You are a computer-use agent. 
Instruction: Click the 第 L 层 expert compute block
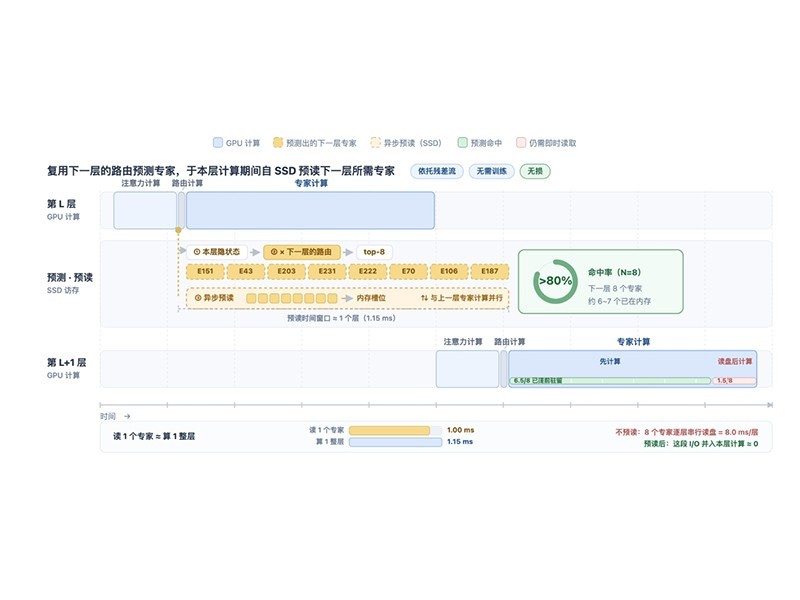point(310,210)
